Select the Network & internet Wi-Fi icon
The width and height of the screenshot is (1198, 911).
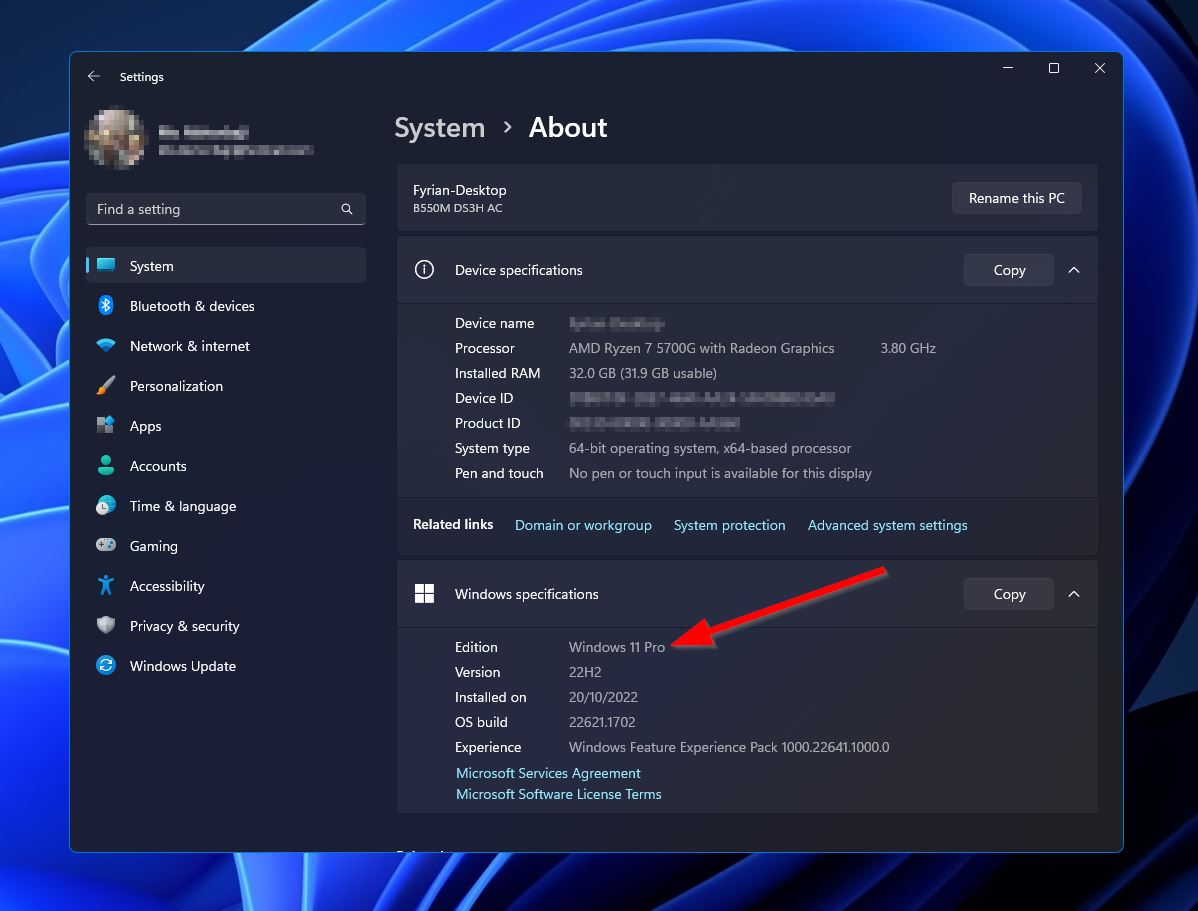click(106, 346)
